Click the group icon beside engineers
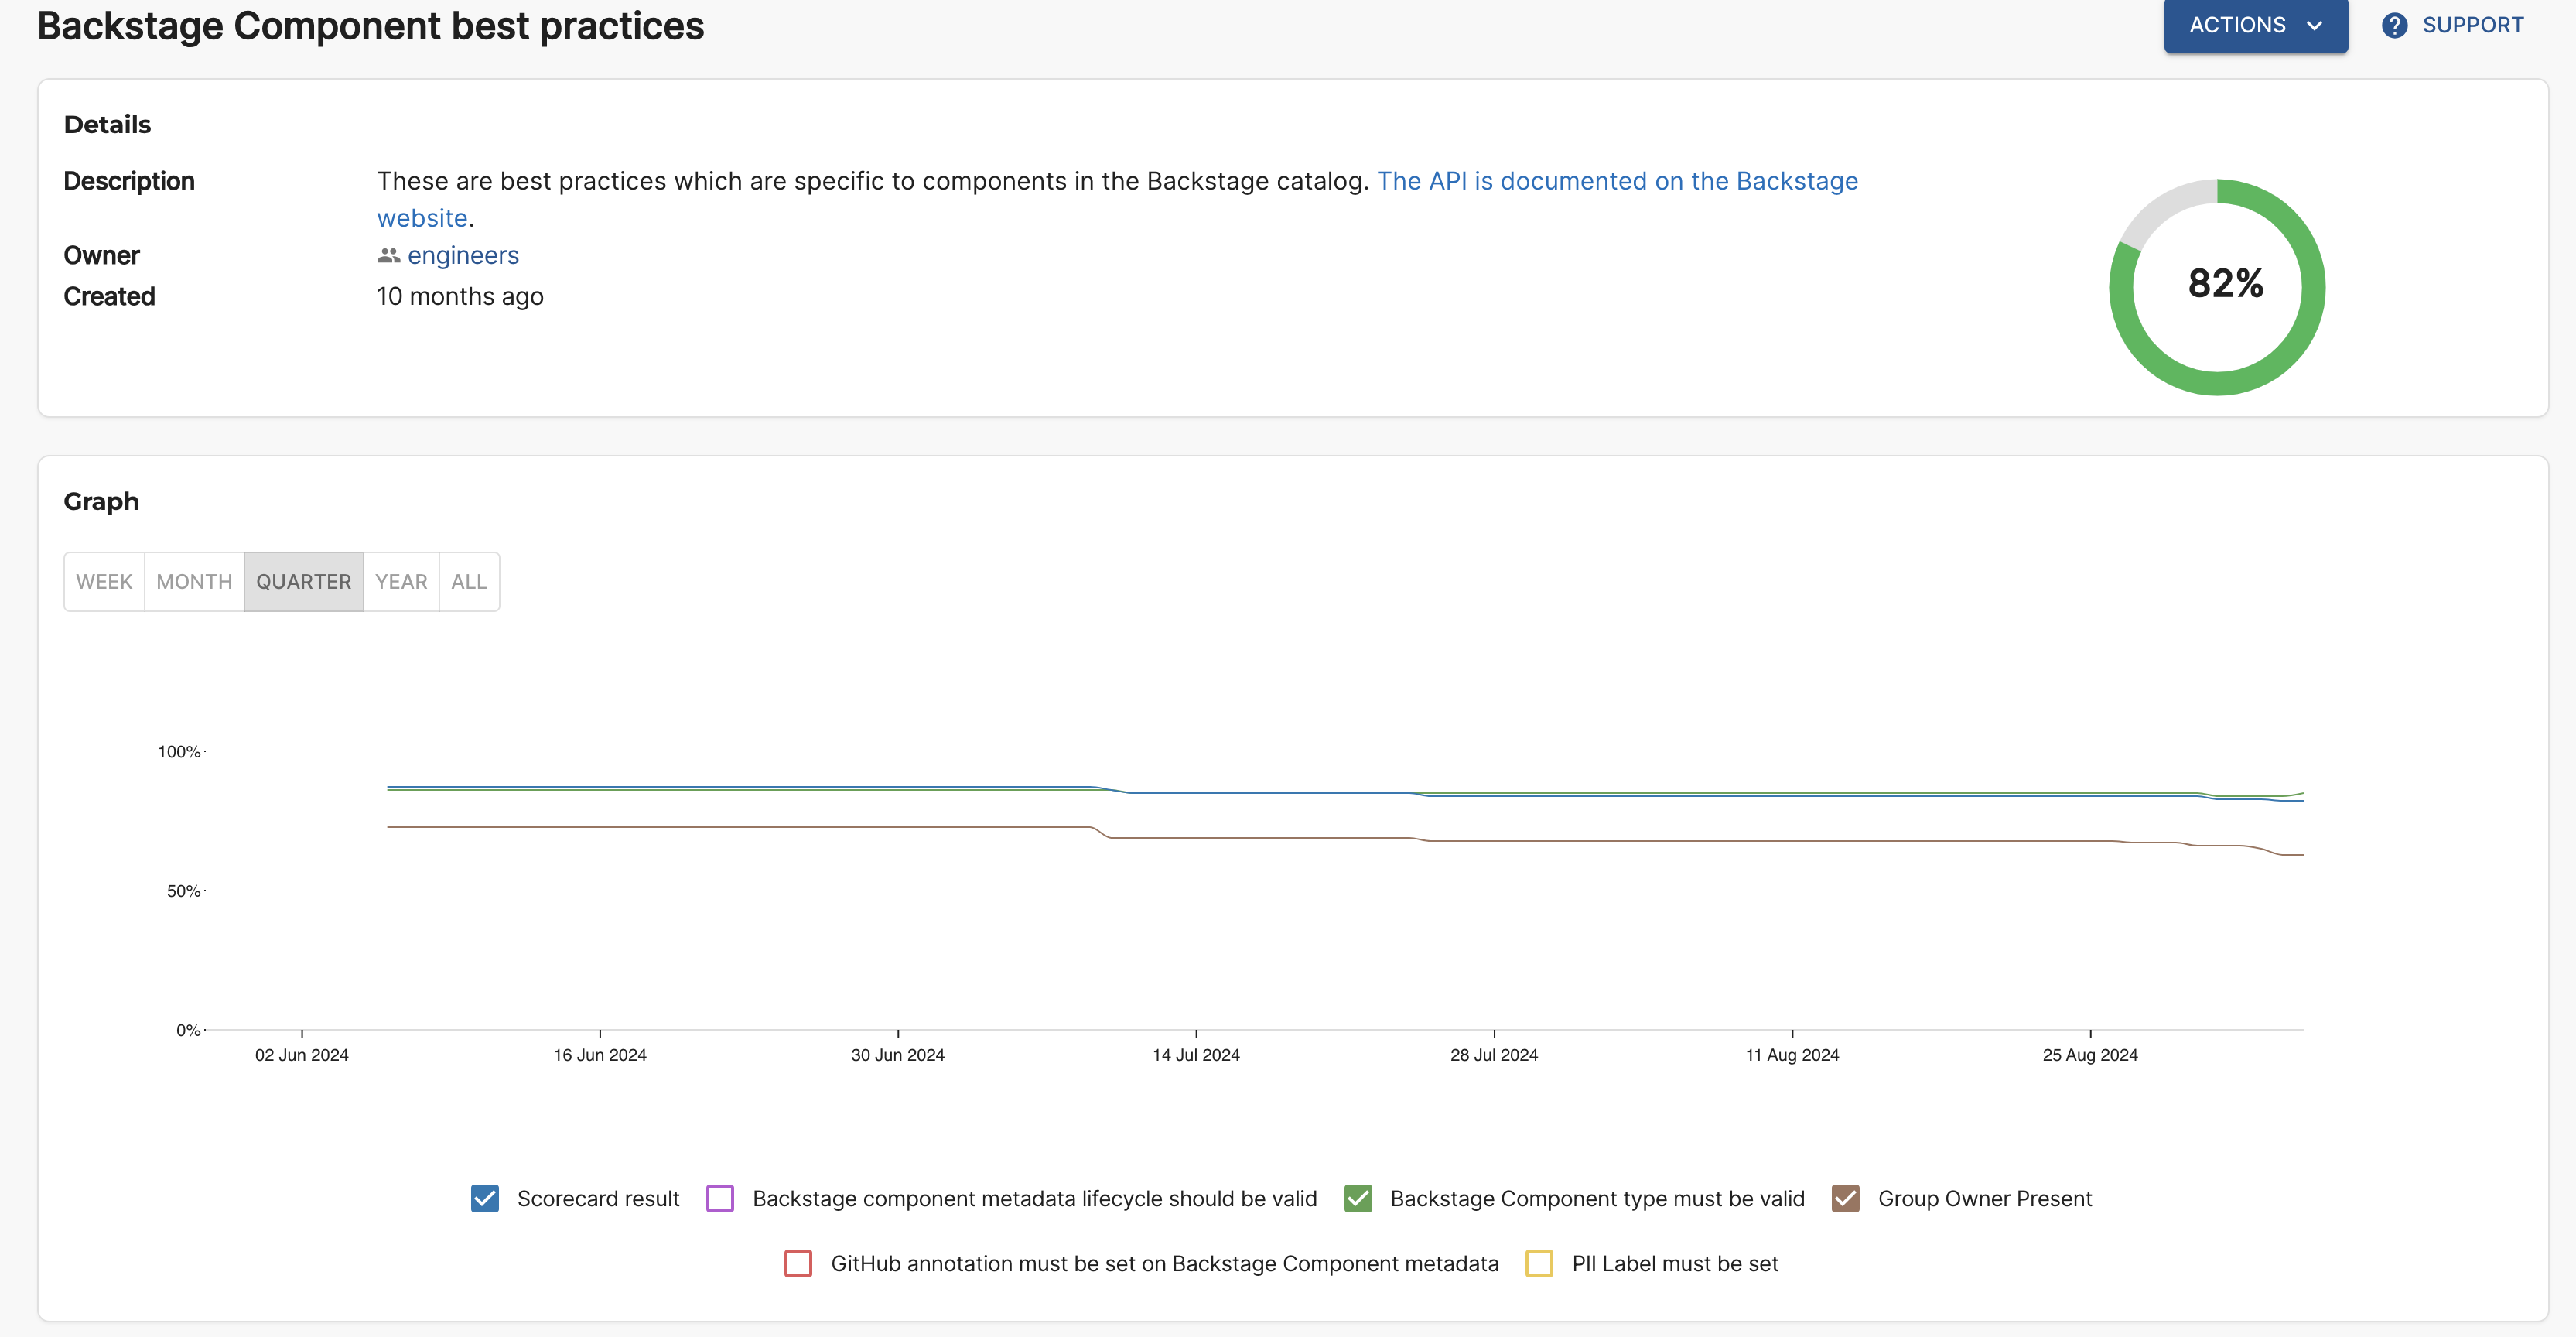This screenshot has width=2576, height=1337. click(388, 255)
